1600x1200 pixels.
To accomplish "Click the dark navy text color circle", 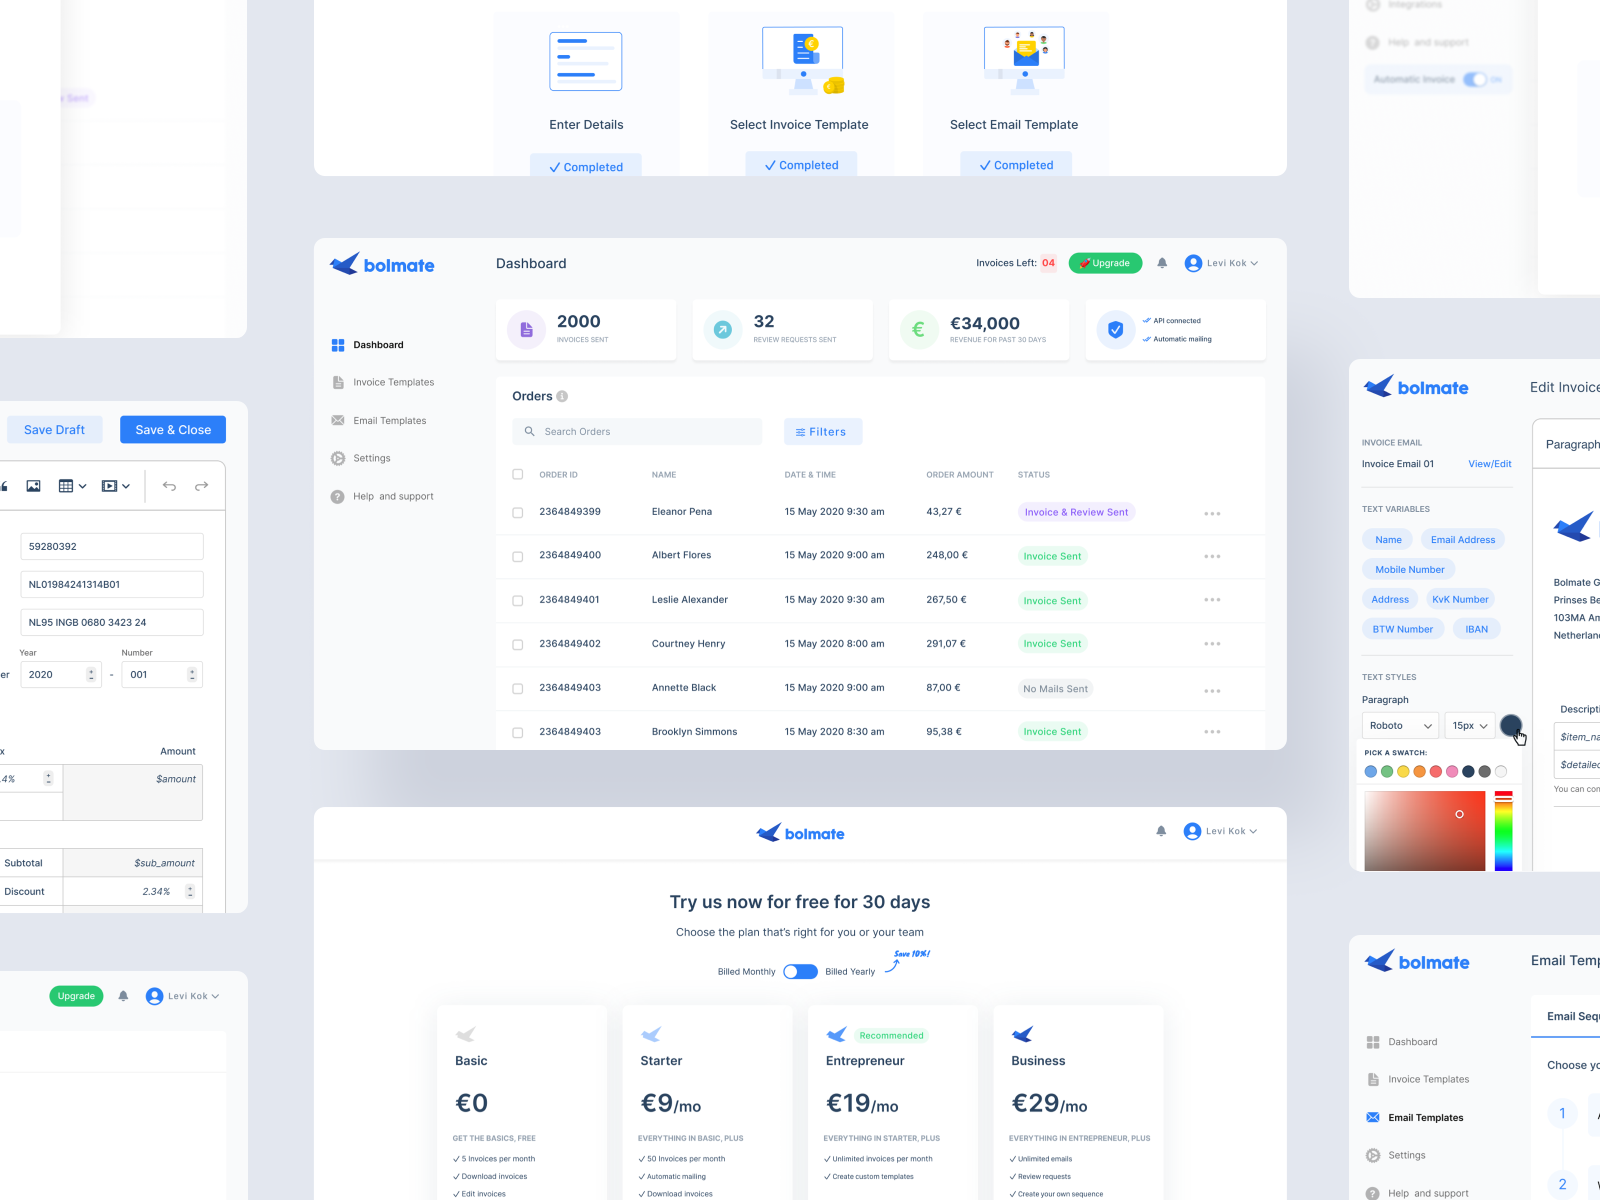I will (x=1511, y=725).
